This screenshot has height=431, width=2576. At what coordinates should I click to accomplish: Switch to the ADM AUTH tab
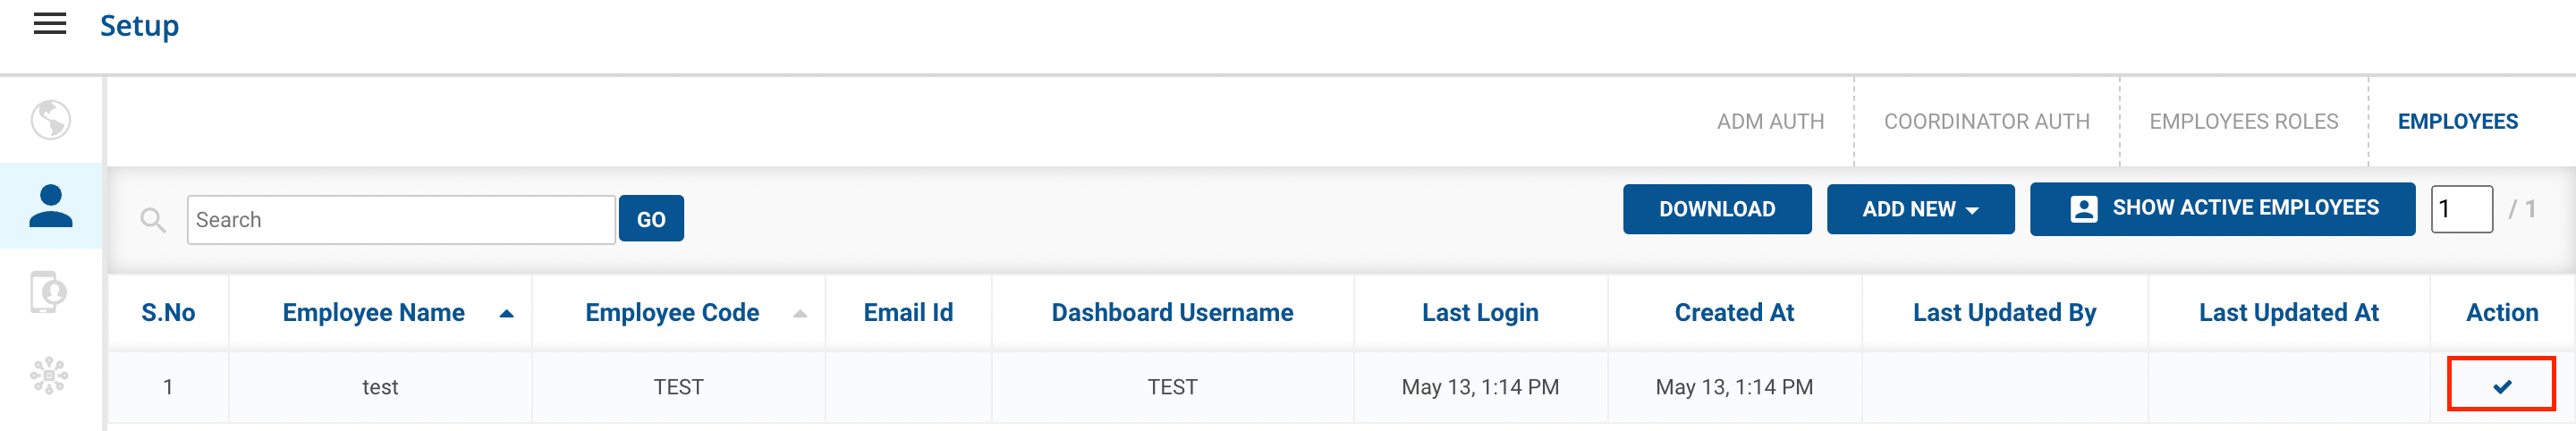point(1770,122)
